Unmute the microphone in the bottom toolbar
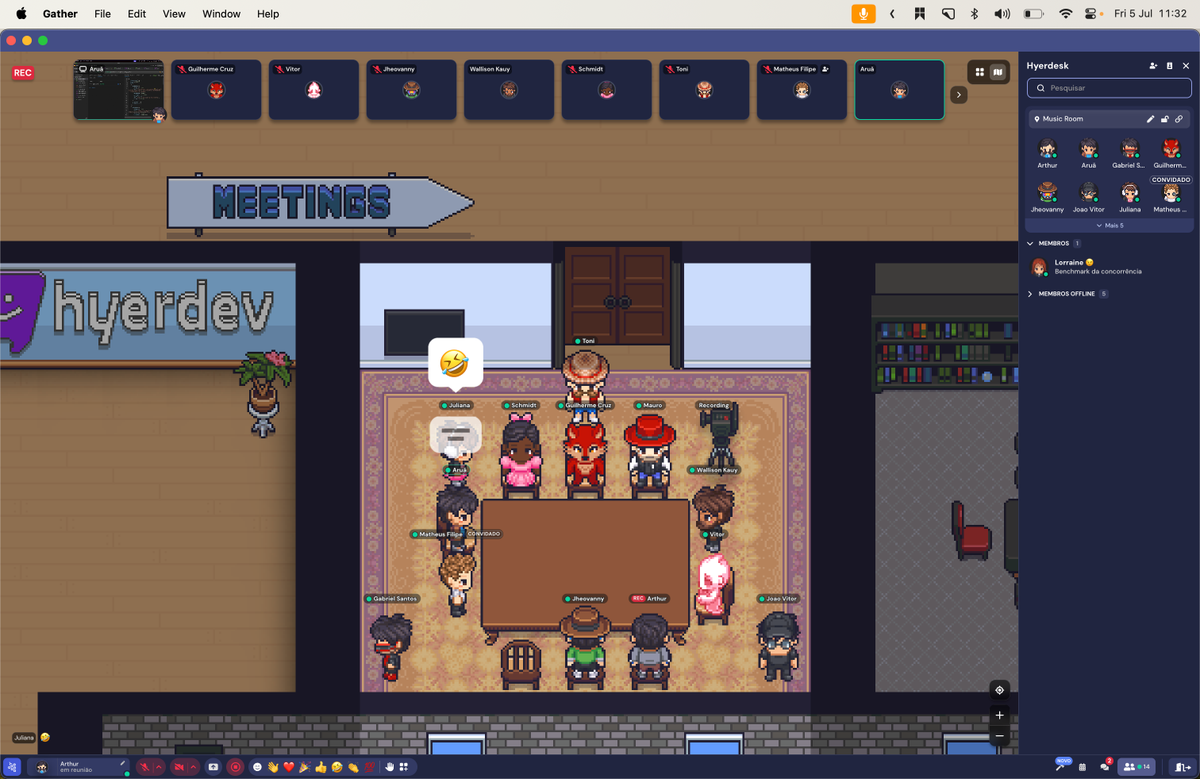This screenshot has width=1200, height=779. pyautogui.click(x=144, y=767)
